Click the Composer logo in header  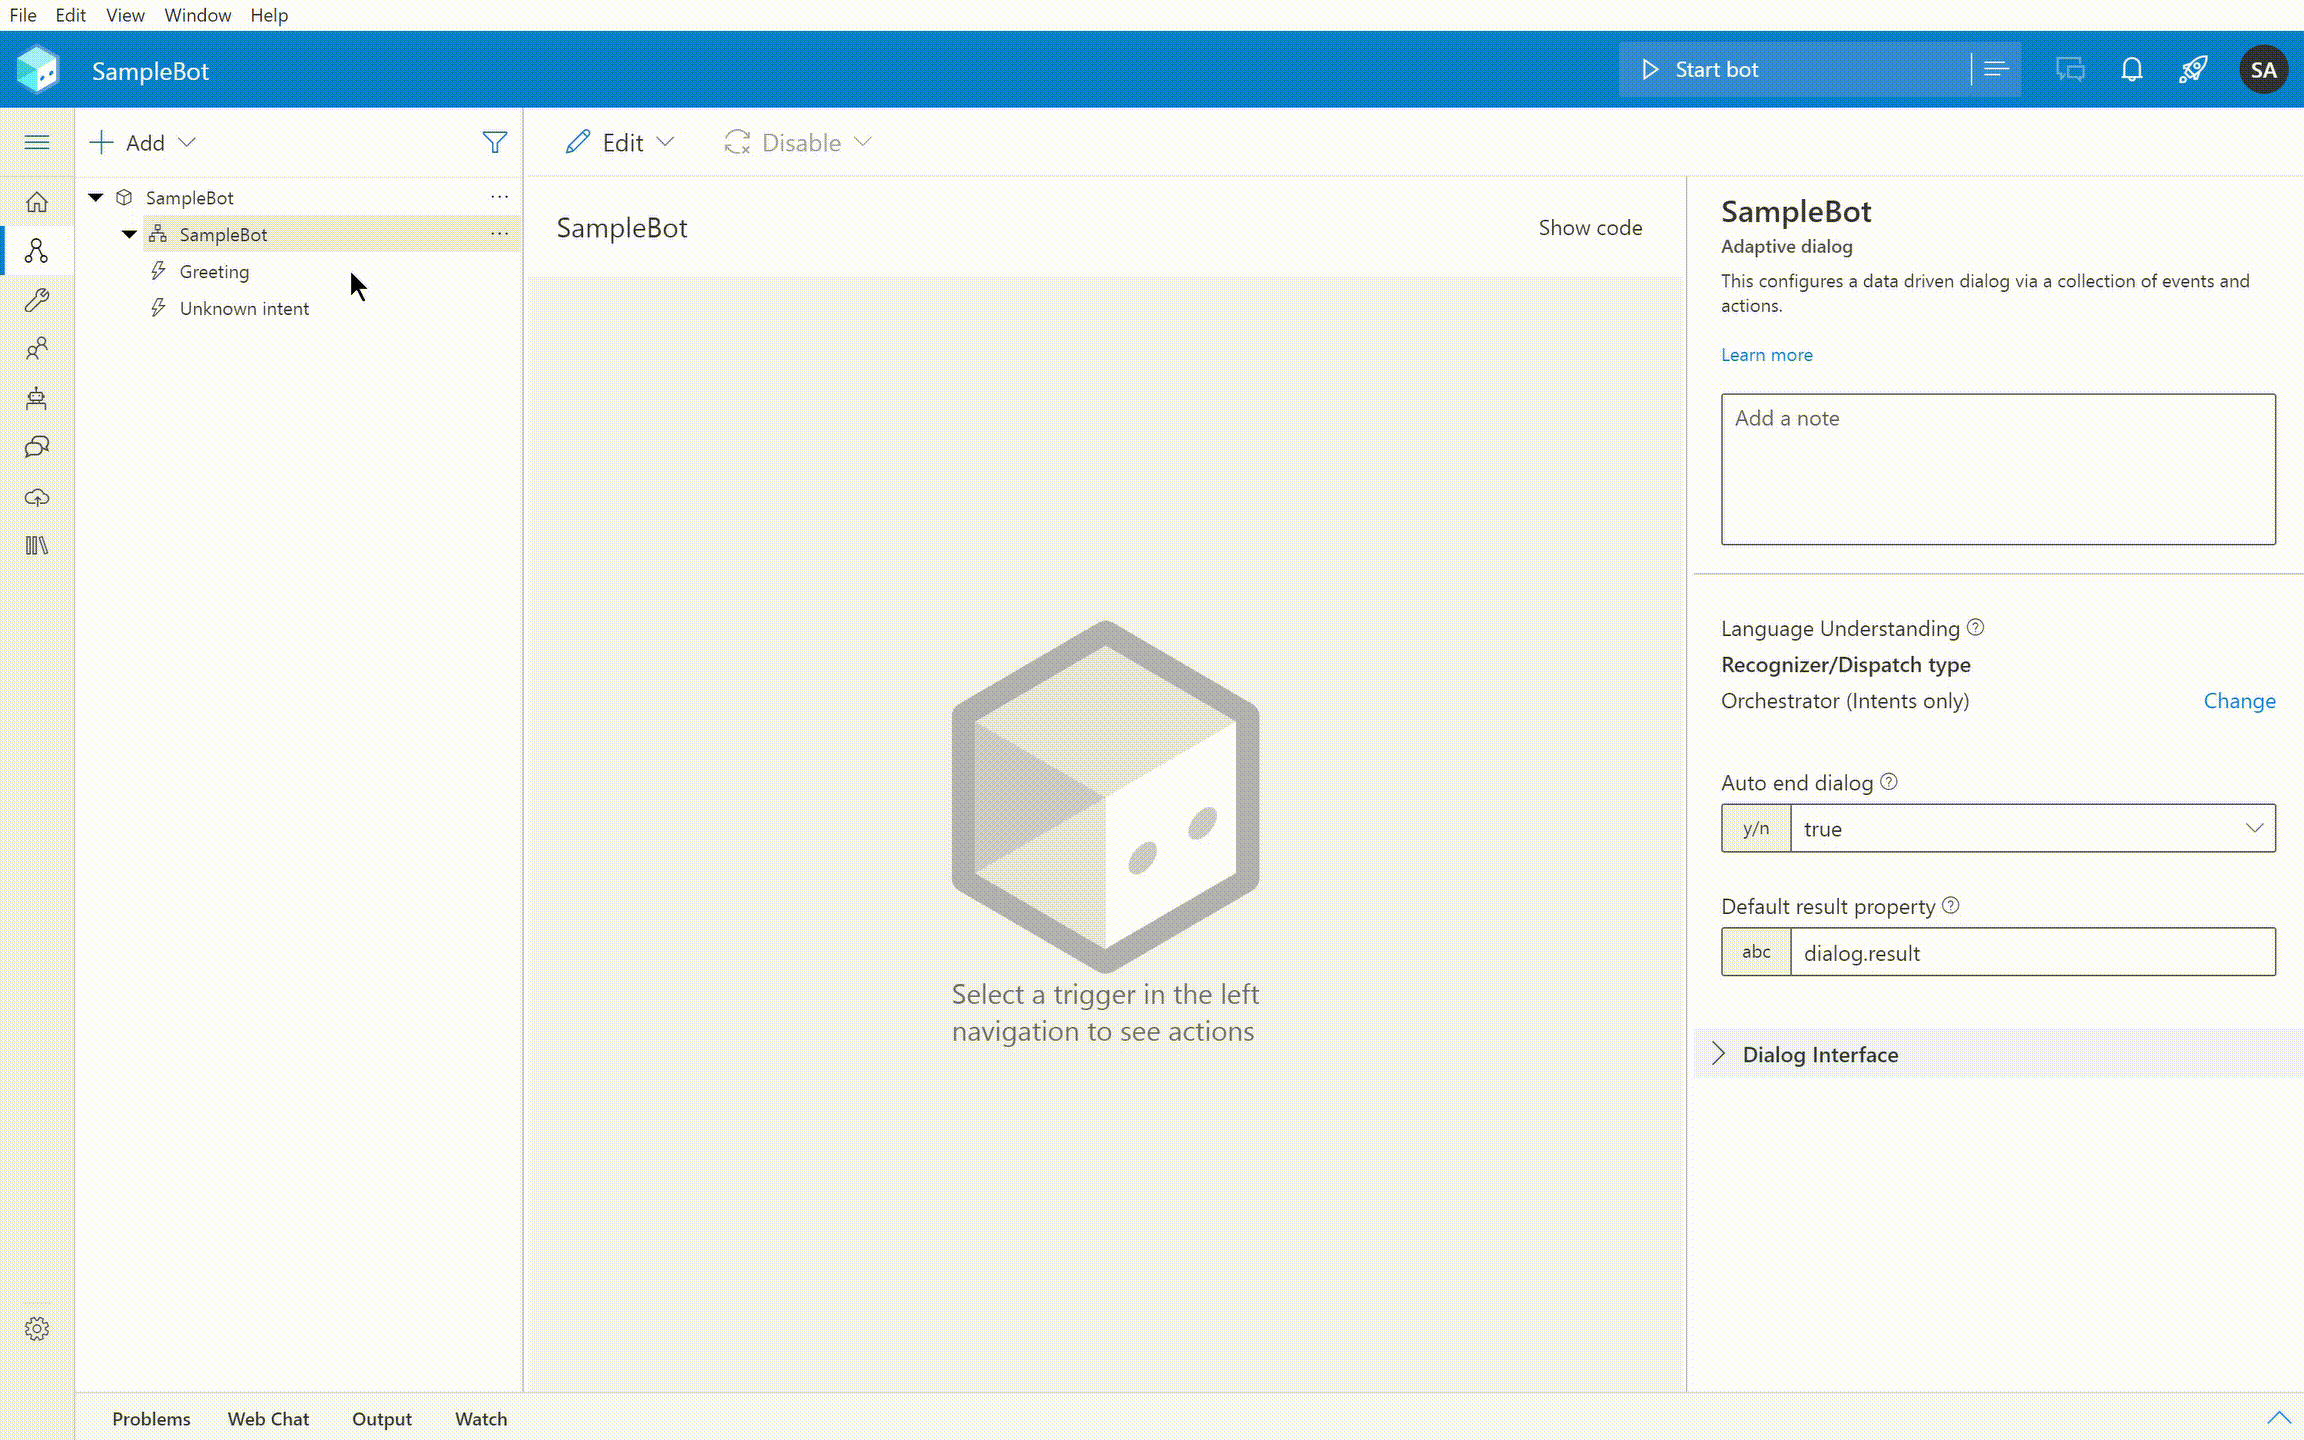pos(38,70)
